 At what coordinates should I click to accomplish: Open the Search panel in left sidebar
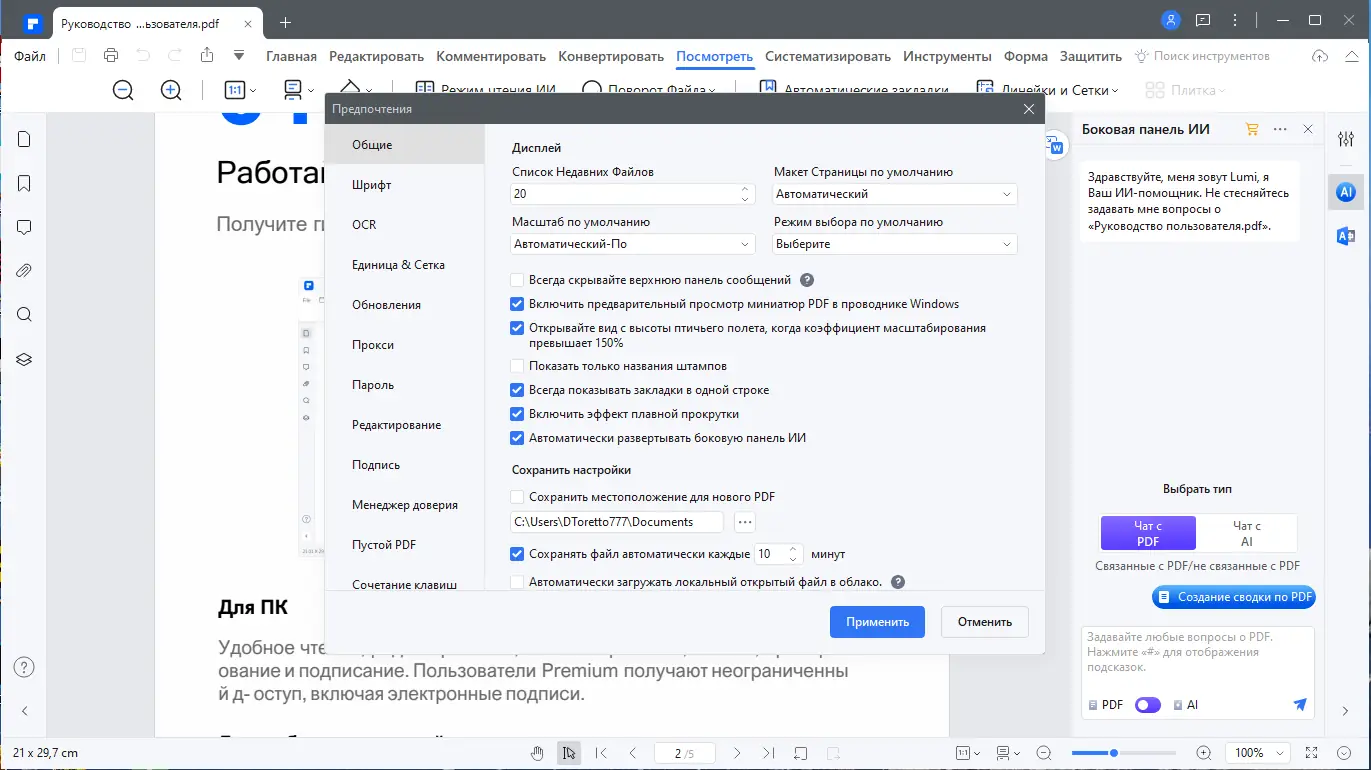[x=24, y=314]
